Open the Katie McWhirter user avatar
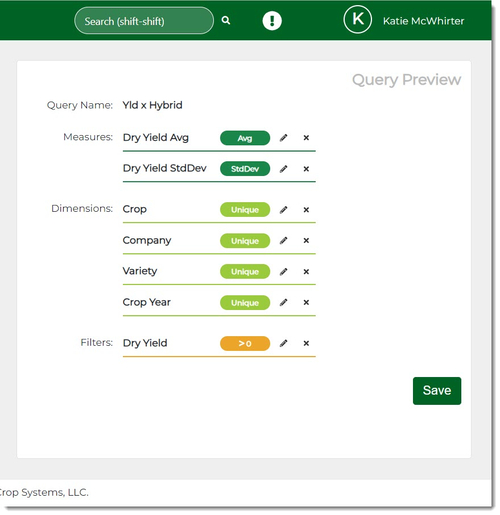 tap(357, 19)
